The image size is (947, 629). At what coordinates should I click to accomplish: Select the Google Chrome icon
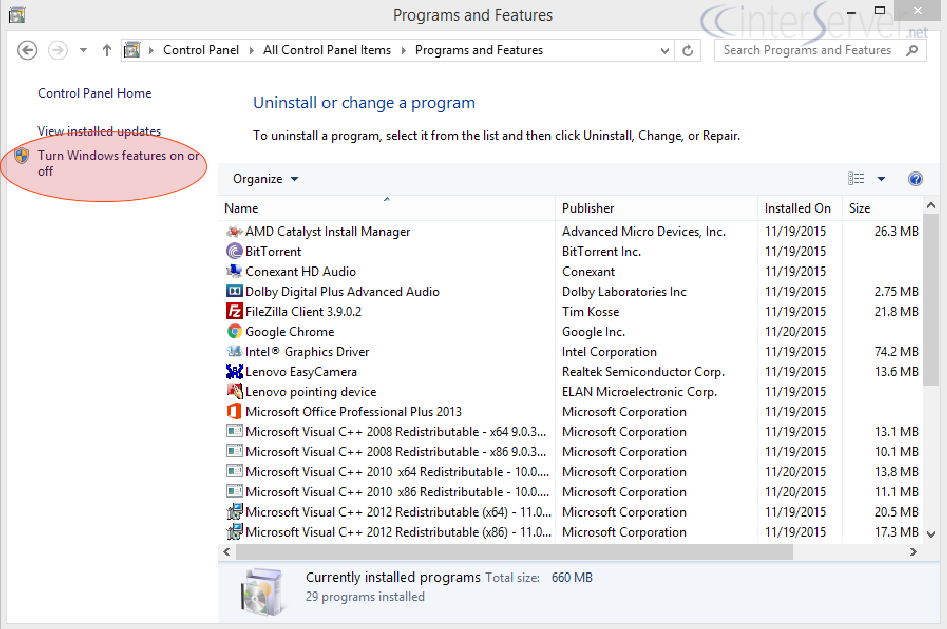click(x=234, y=331)
